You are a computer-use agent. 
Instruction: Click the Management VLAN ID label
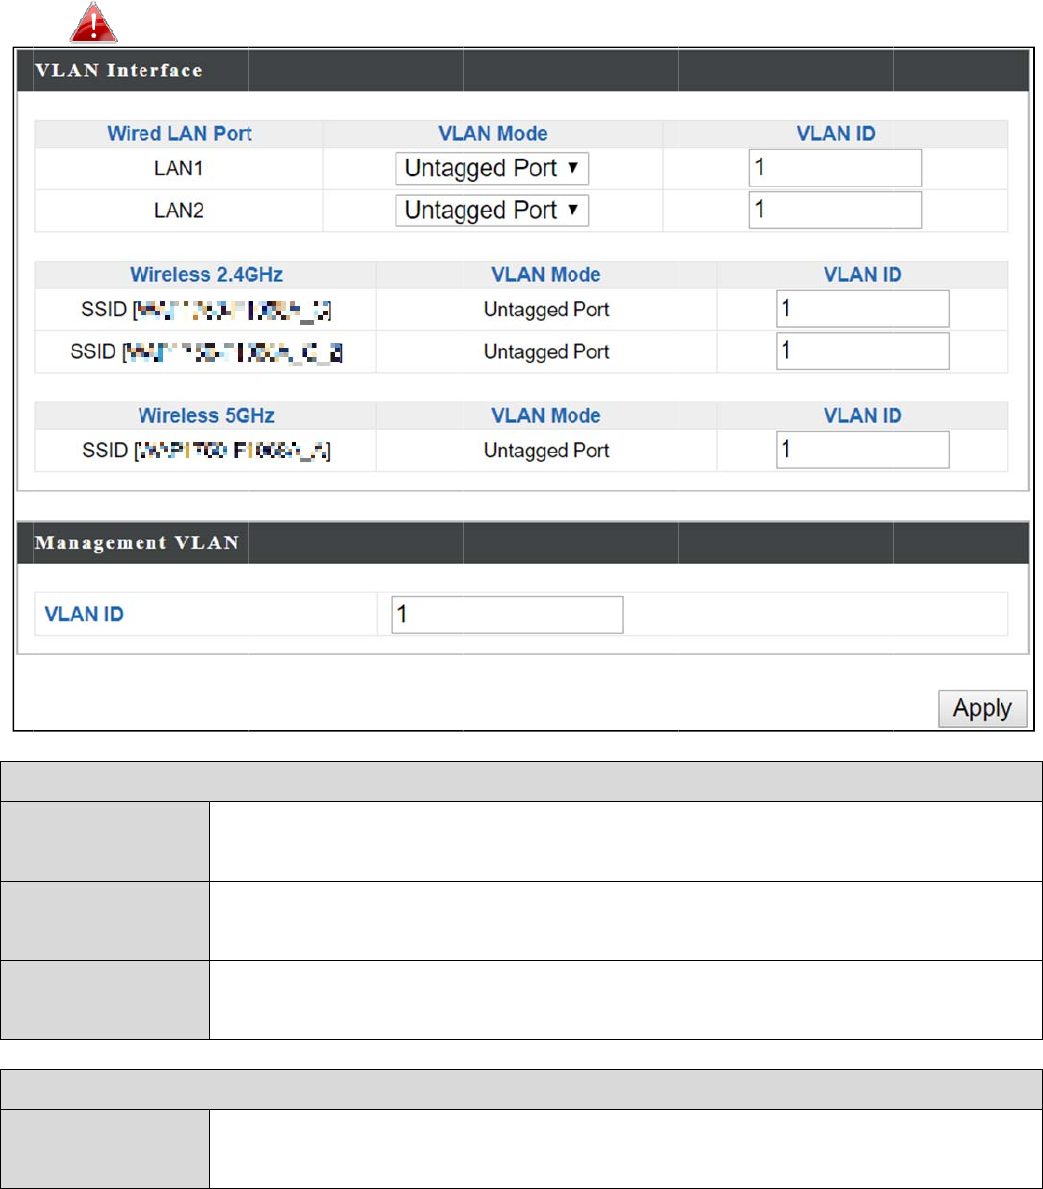click(x=83, y=614)
